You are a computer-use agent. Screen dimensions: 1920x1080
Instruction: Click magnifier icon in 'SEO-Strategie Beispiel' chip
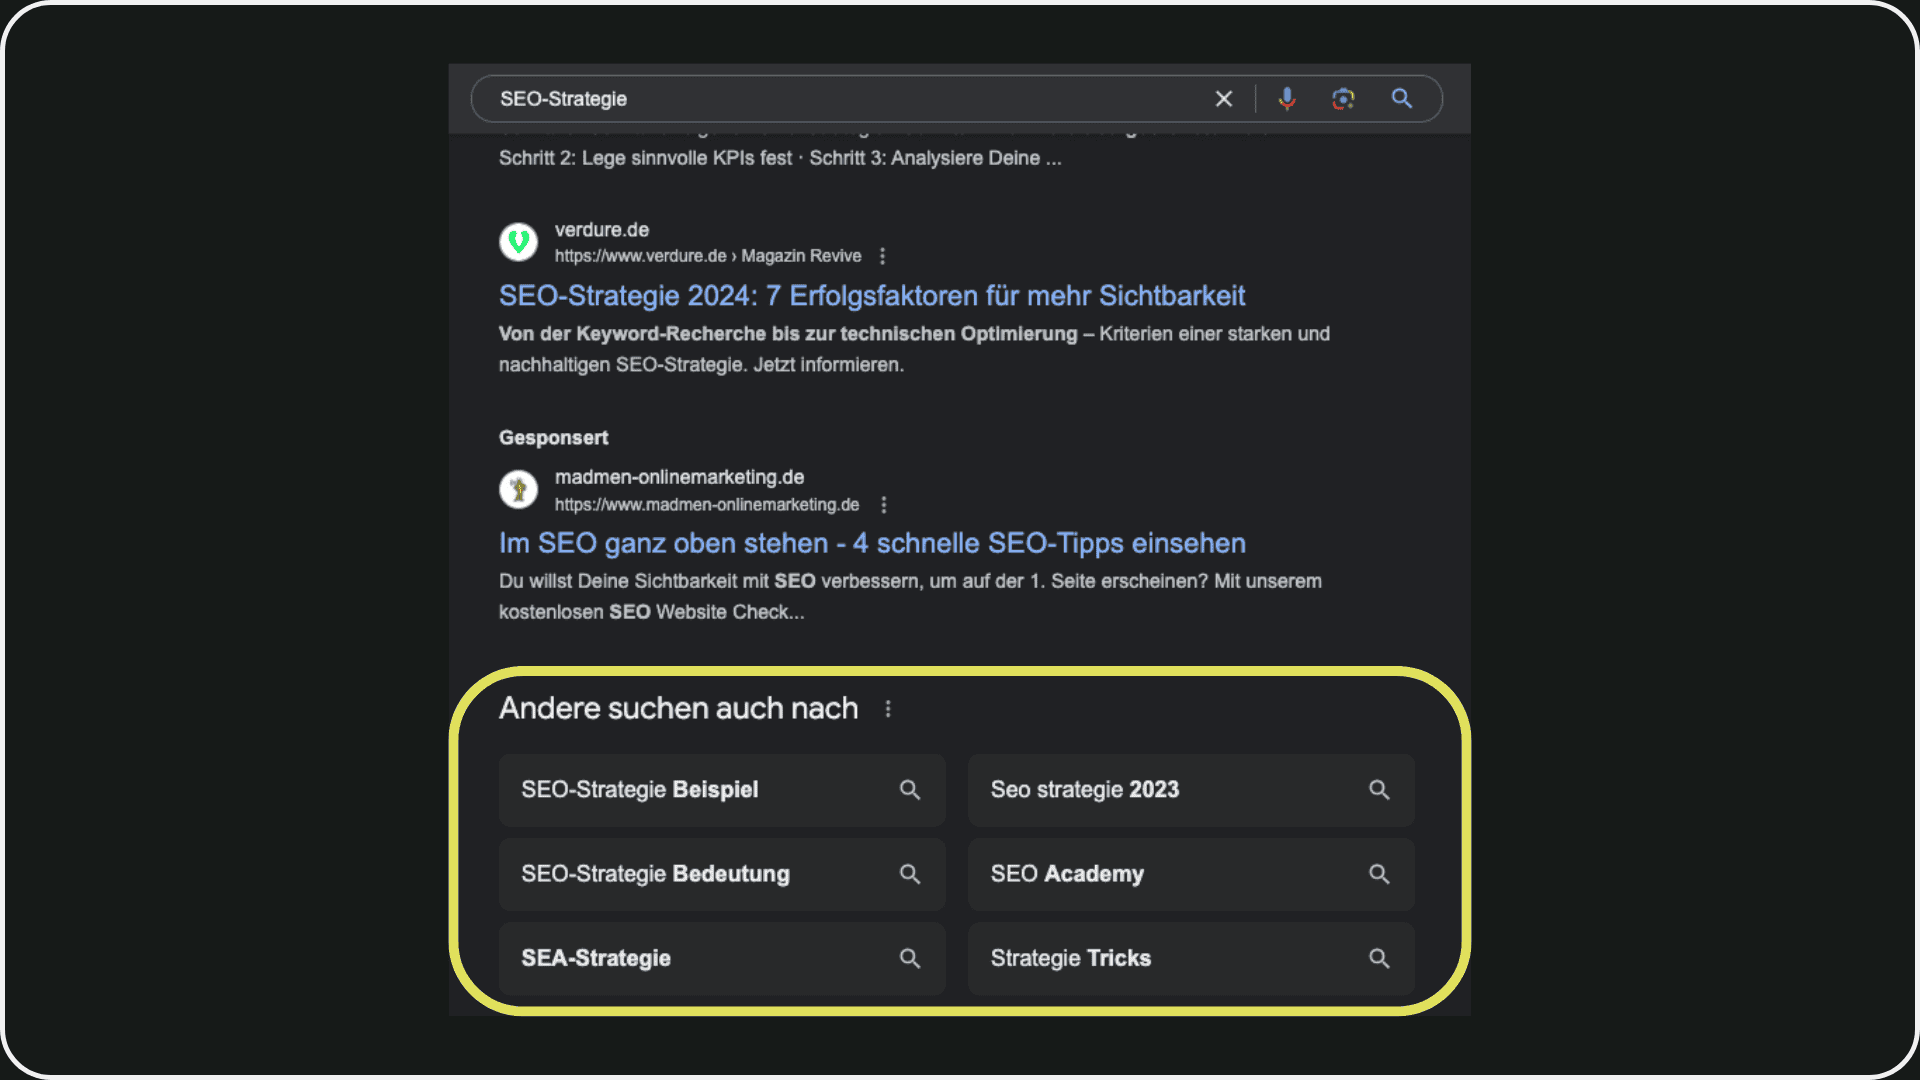910,790
